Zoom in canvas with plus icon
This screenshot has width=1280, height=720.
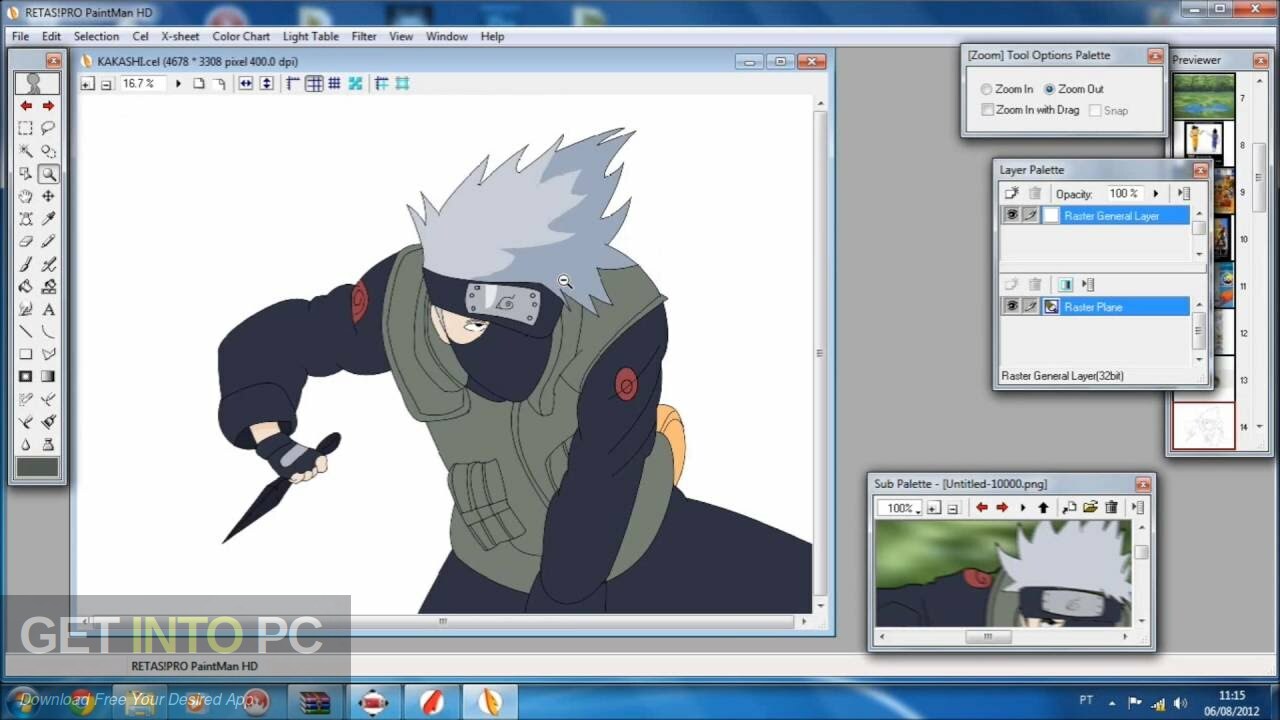(x=87, y=84)
